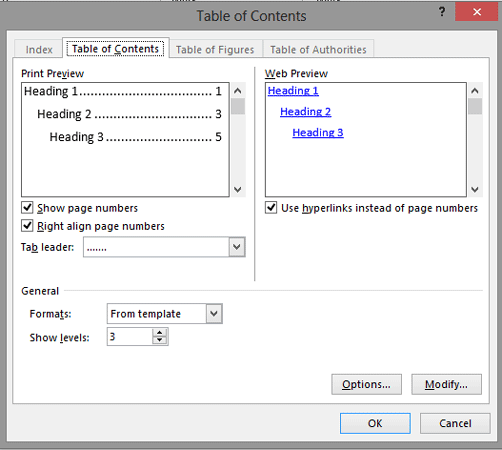Switch to the Index tab
Screen dimensions: 502x450
[x=39, y=50]
